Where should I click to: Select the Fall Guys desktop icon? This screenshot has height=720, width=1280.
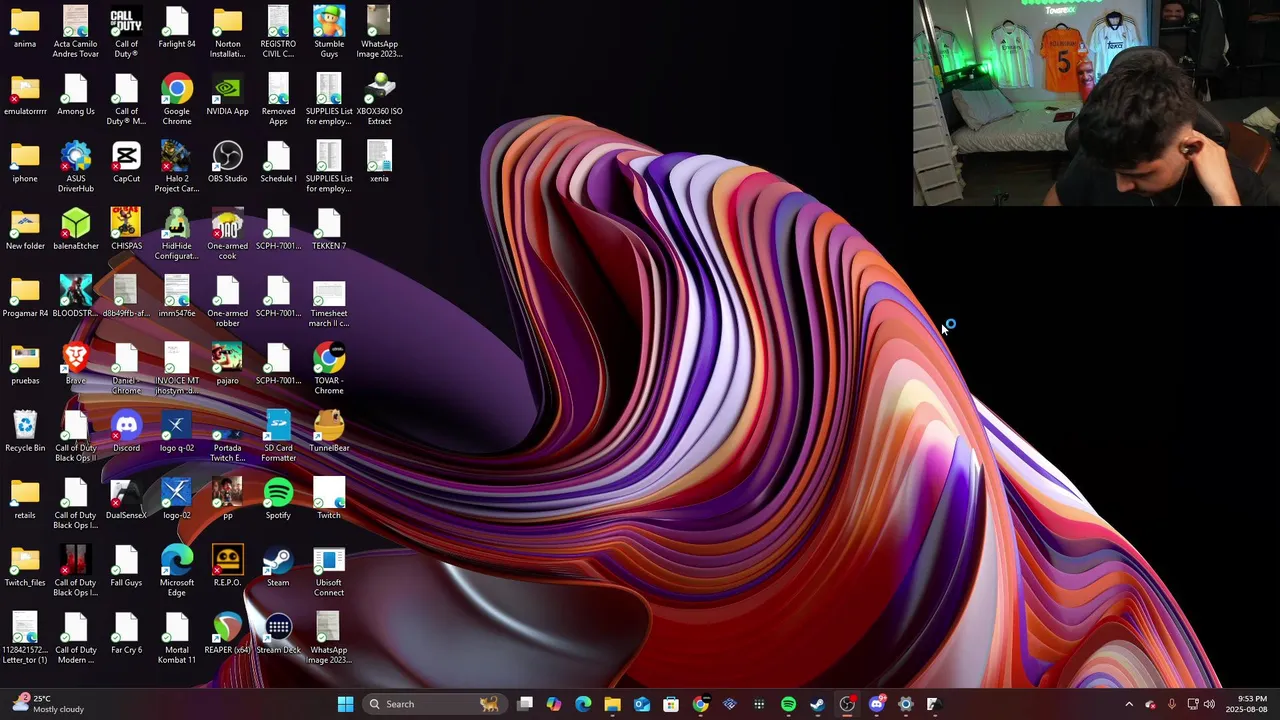126,566
